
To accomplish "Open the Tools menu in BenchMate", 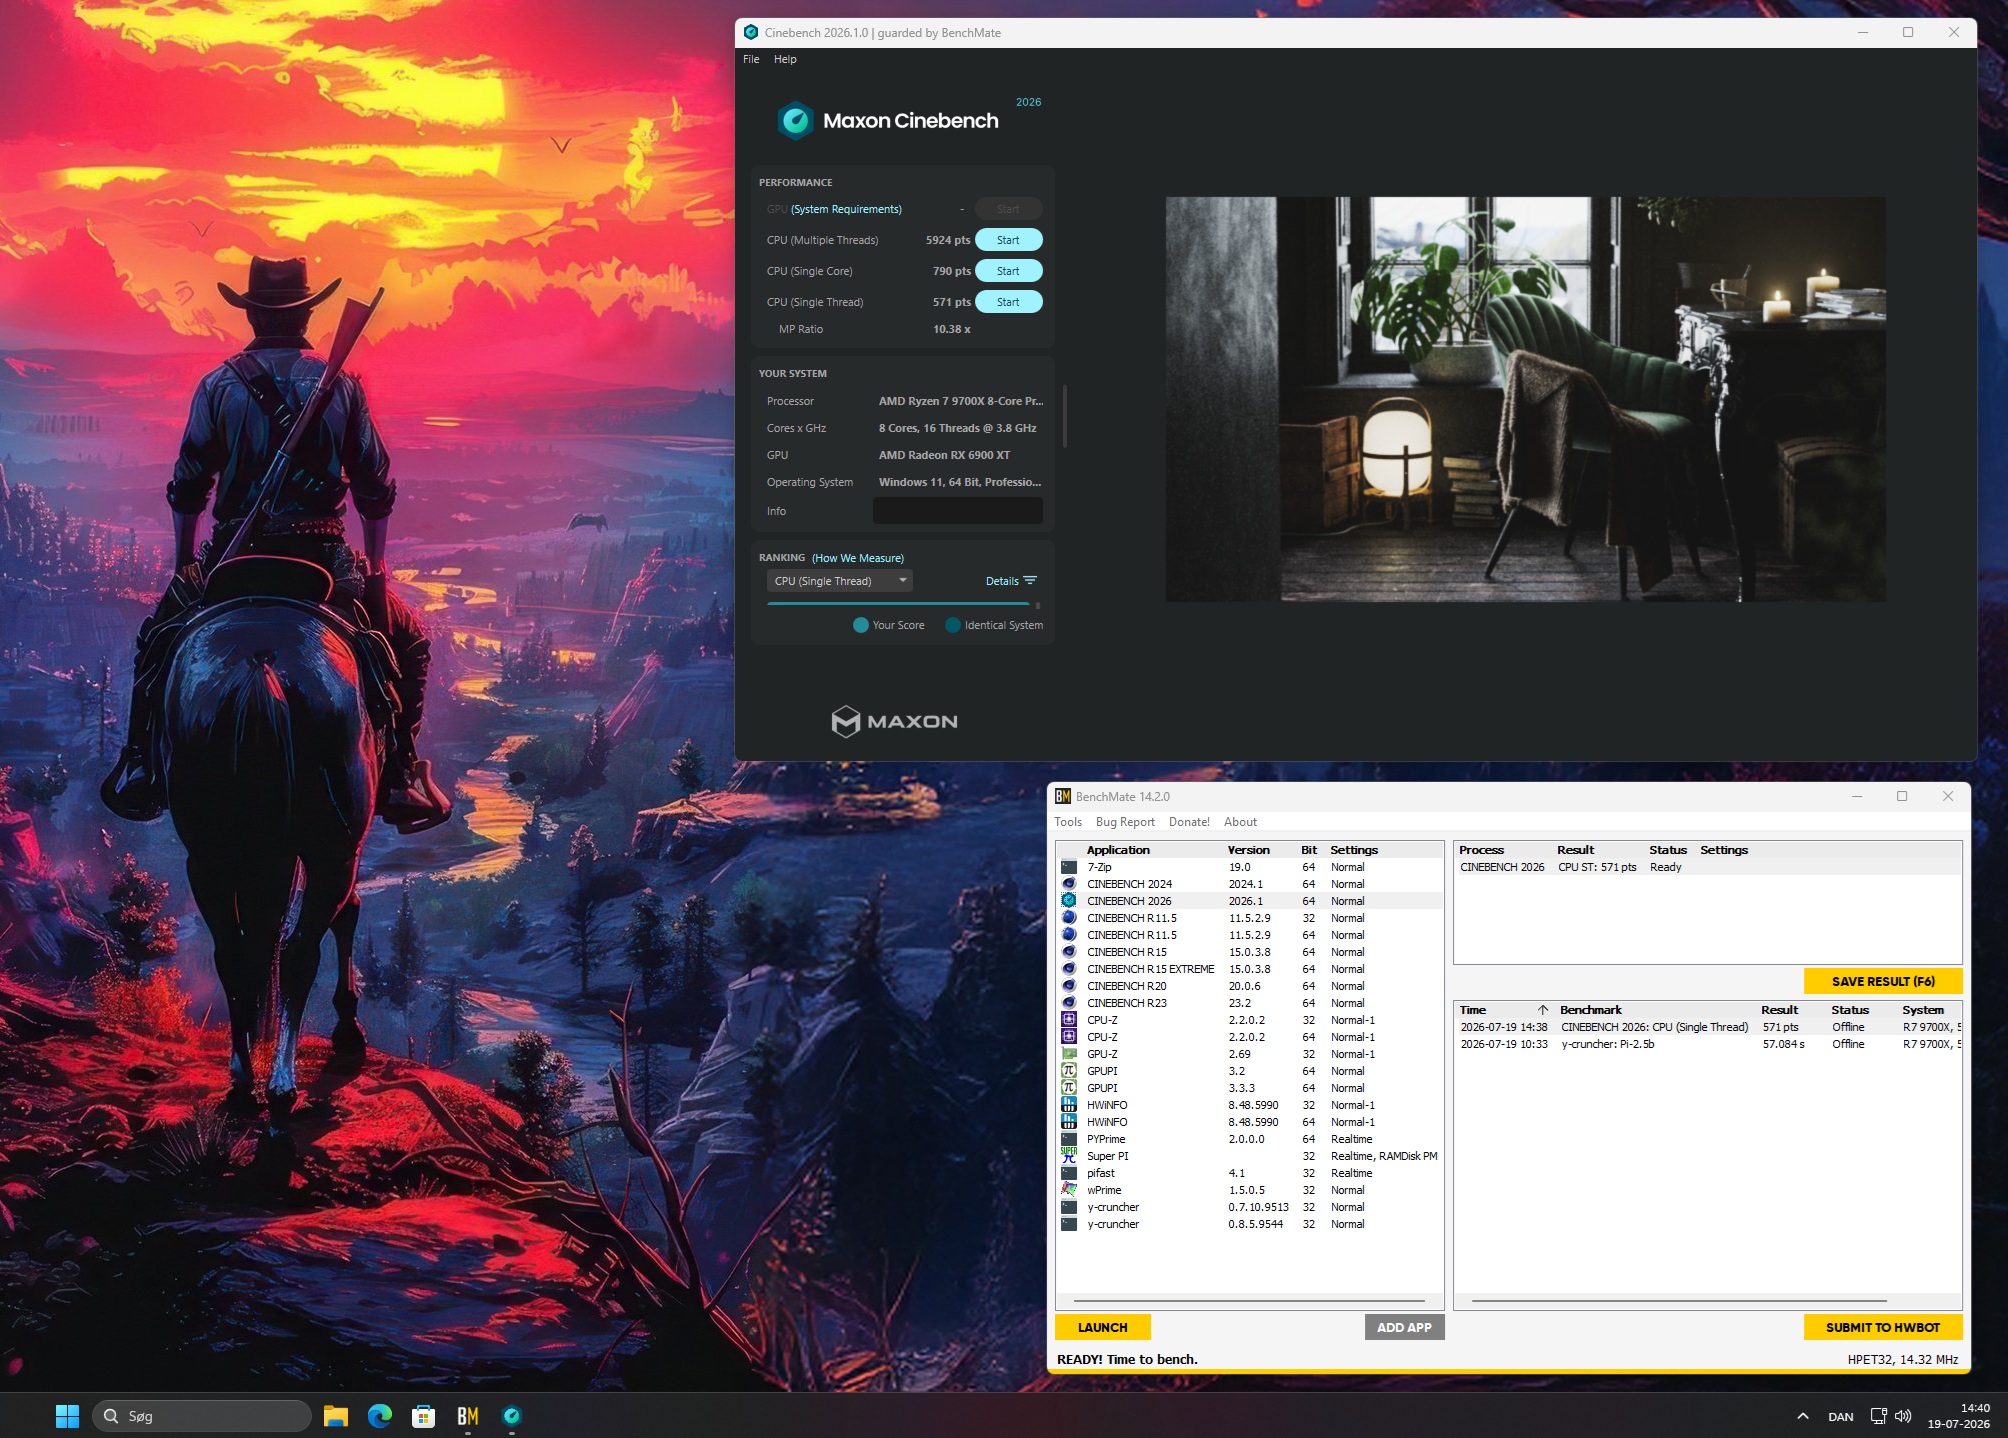I will point(1068,822).
